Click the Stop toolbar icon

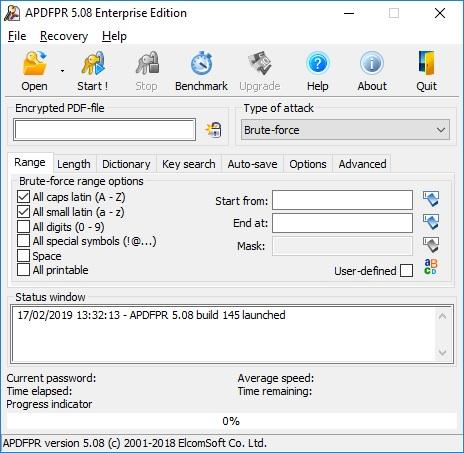(147, 71)
